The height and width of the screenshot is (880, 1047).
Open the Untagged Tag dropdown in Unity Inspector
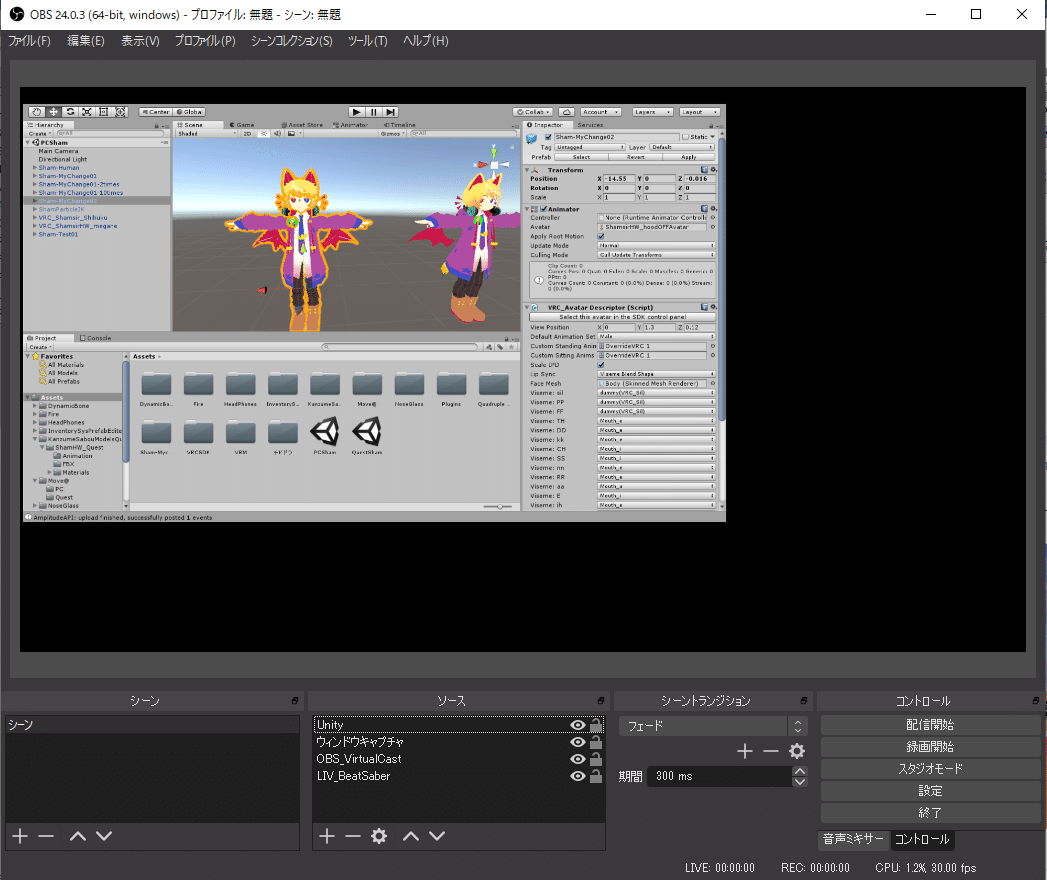(x=590, y=147)
